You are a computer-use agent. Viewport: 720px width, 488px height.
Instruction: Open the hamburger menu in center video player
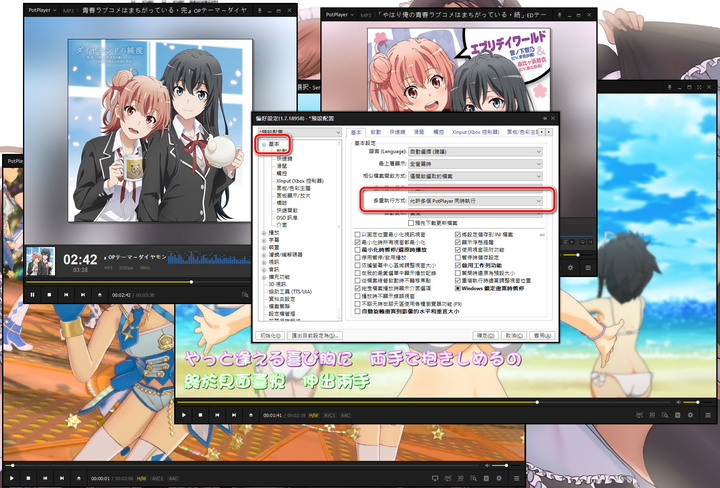[708, 415]
